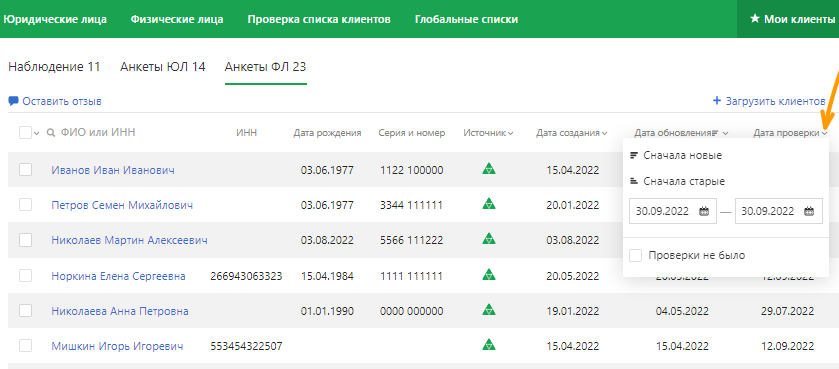Click the Сначала старые sort icon

point(634,181)
